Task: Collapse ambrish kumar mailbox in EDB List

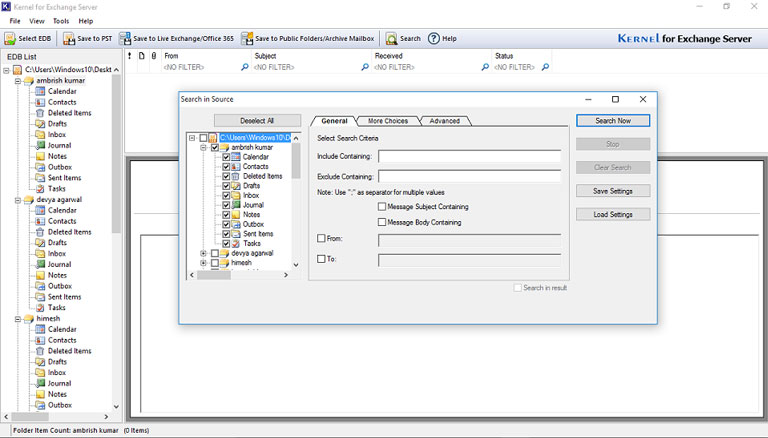Action: [x=18, y=81]
